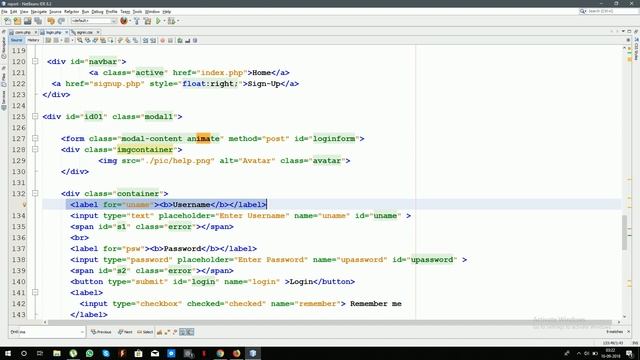Viewport: 640px width, 360px height.
Task: Open the Window menu
Action: click(x=152, y=12)
